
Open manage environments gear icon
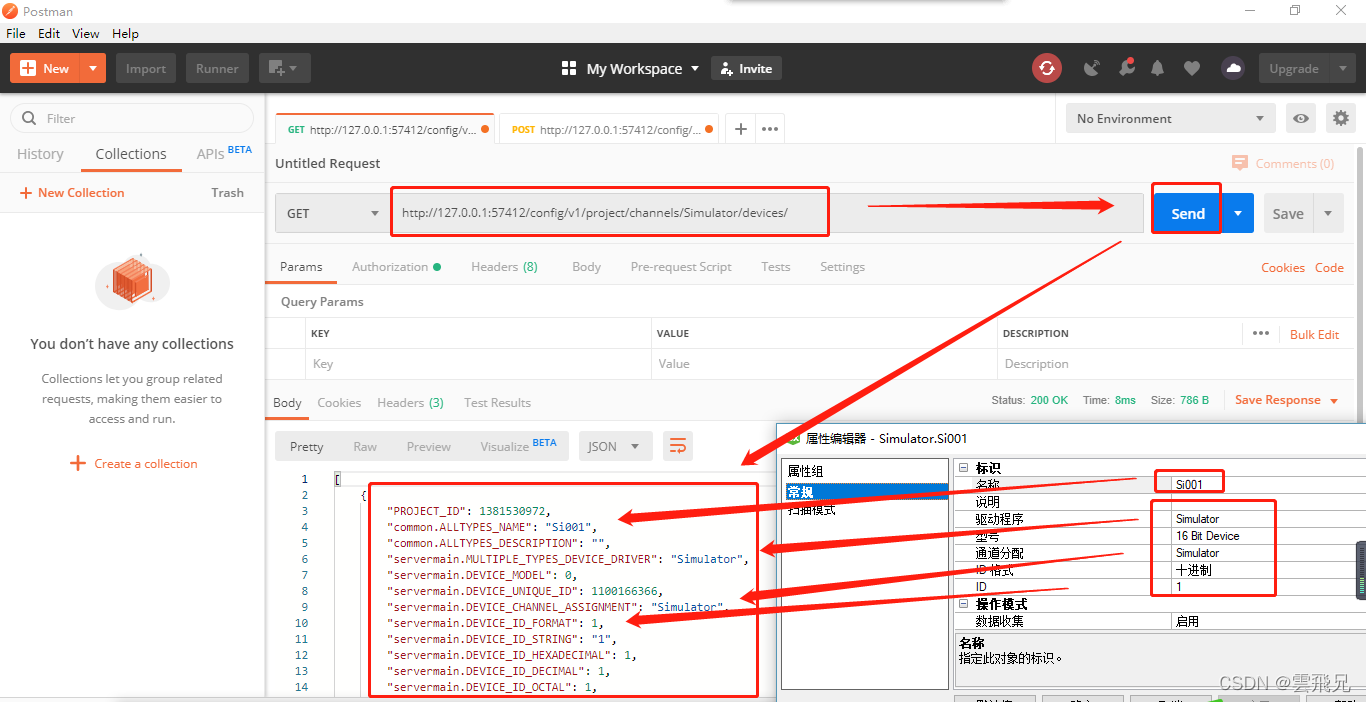(1341, 118)
